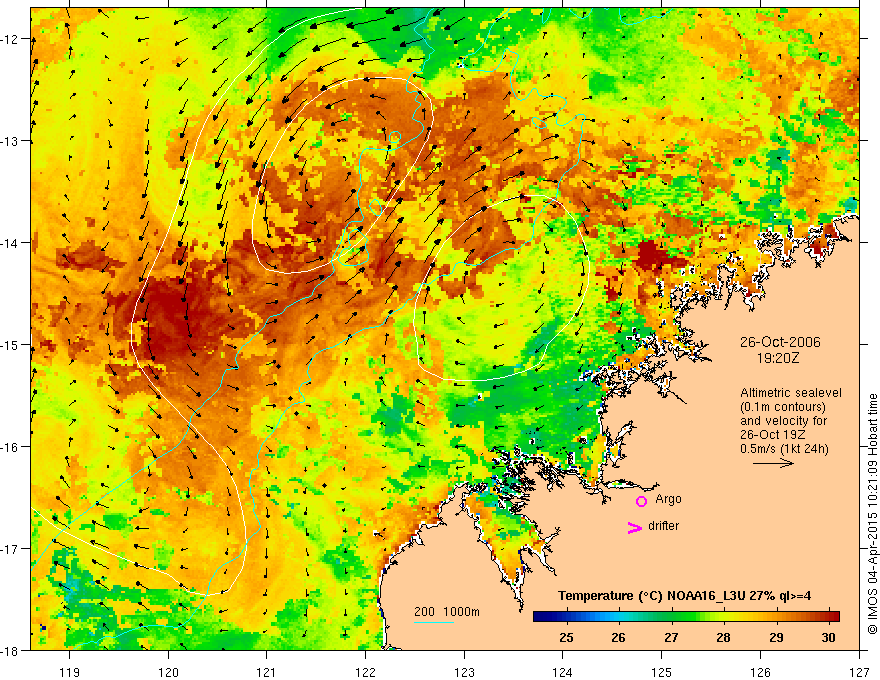Click the 0.5m/s velocity scale arrow
The image size is (880, 680).
[x=773, y=463]
